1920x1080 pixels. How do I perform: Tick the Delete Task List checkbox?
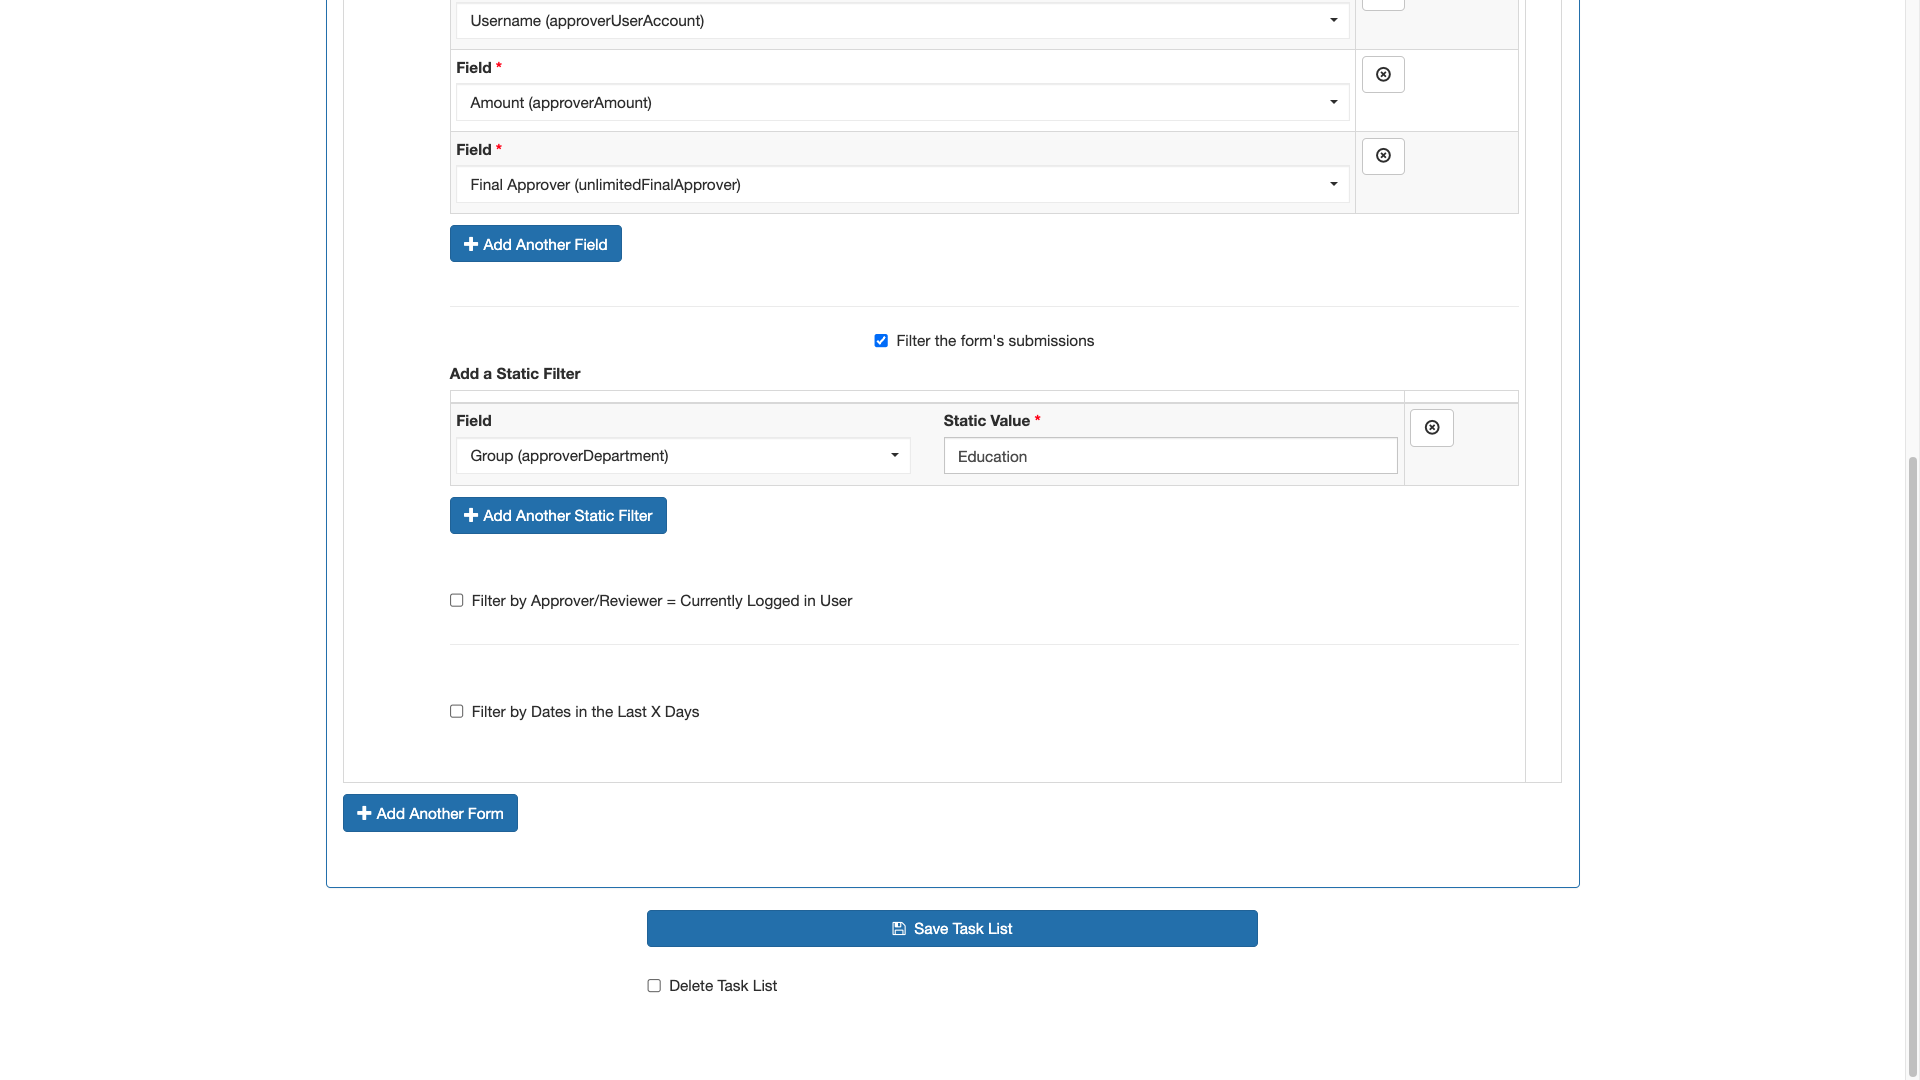(x=654, y=986)
